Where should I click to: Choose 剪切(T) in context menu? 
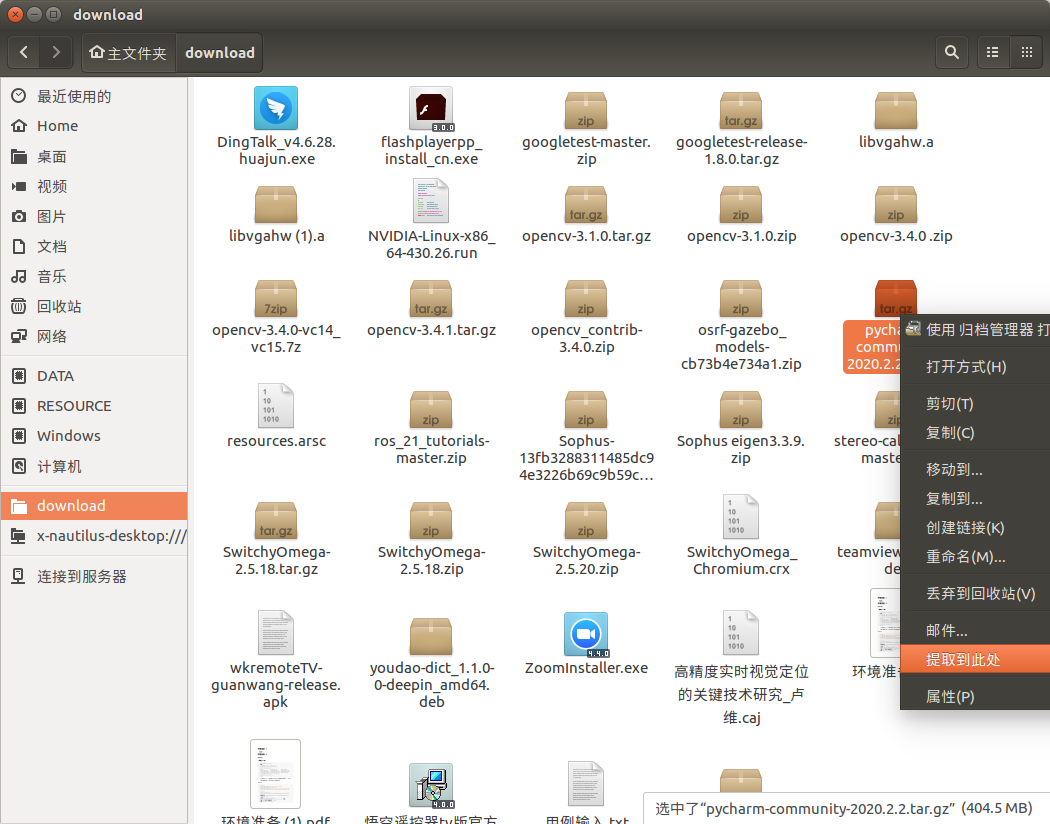pos(975,404)
